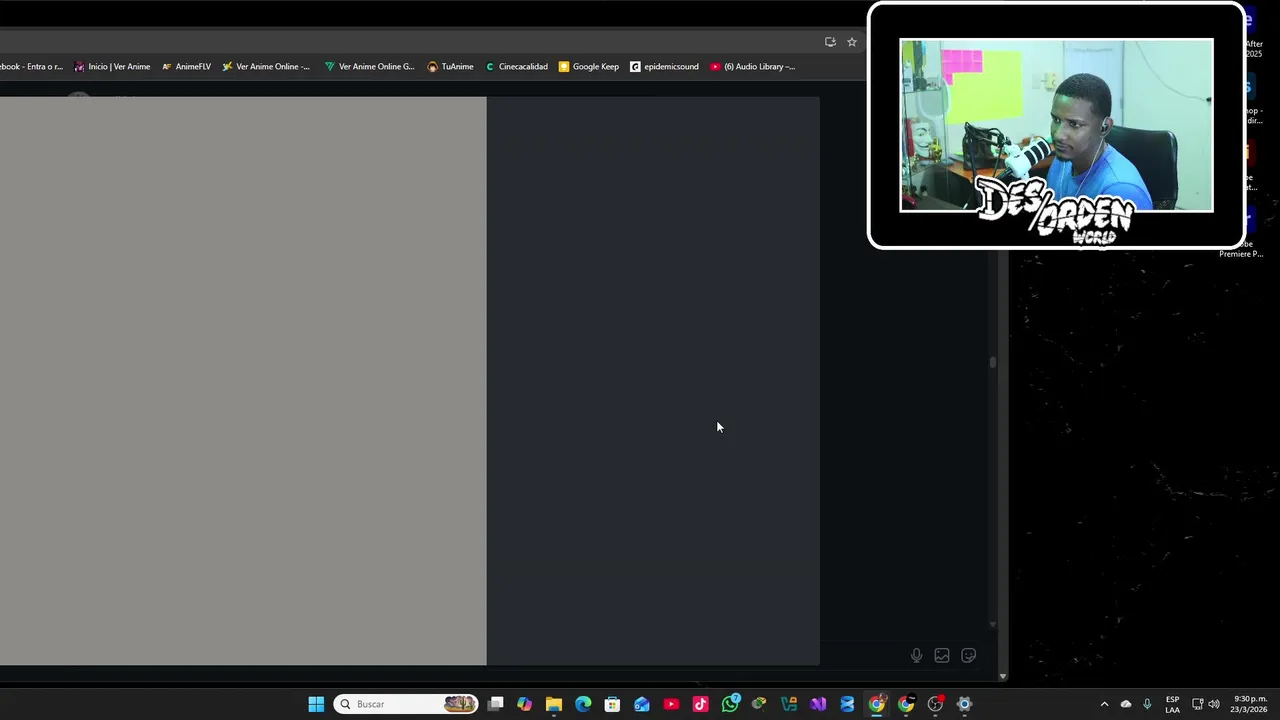Open the YouTube app from the taskbar

(x=671, y=704)
